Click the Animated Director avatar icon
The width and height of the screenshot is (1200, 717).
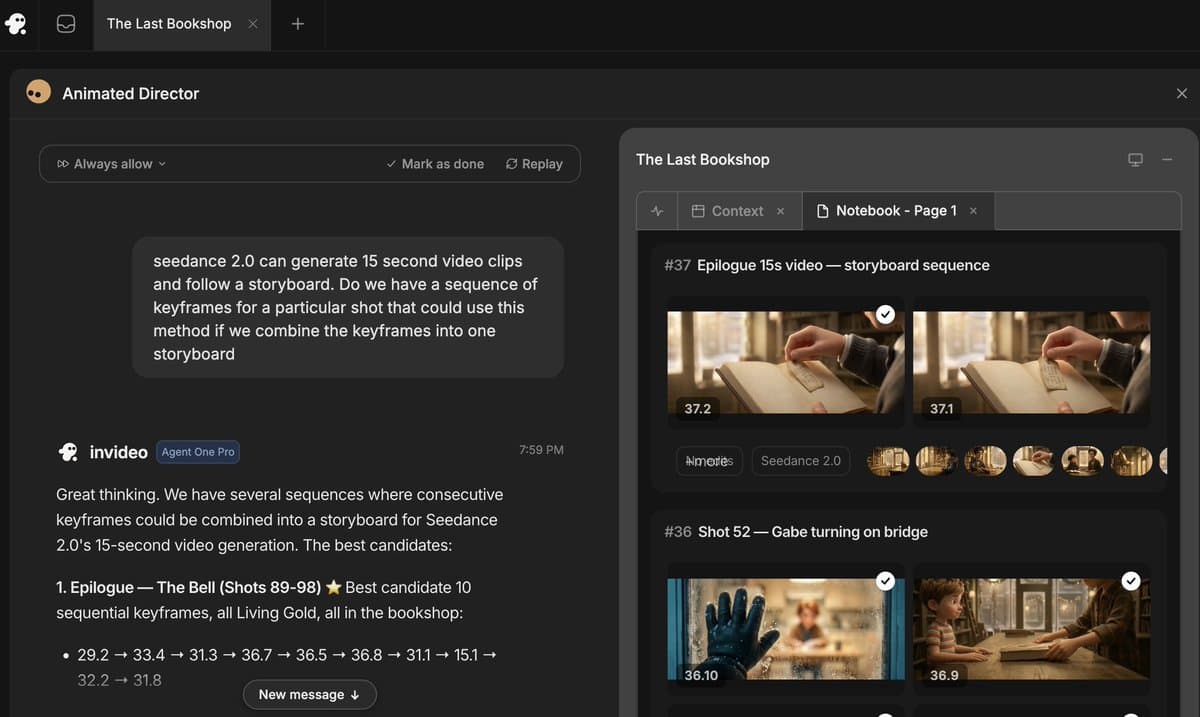point(38,93)
